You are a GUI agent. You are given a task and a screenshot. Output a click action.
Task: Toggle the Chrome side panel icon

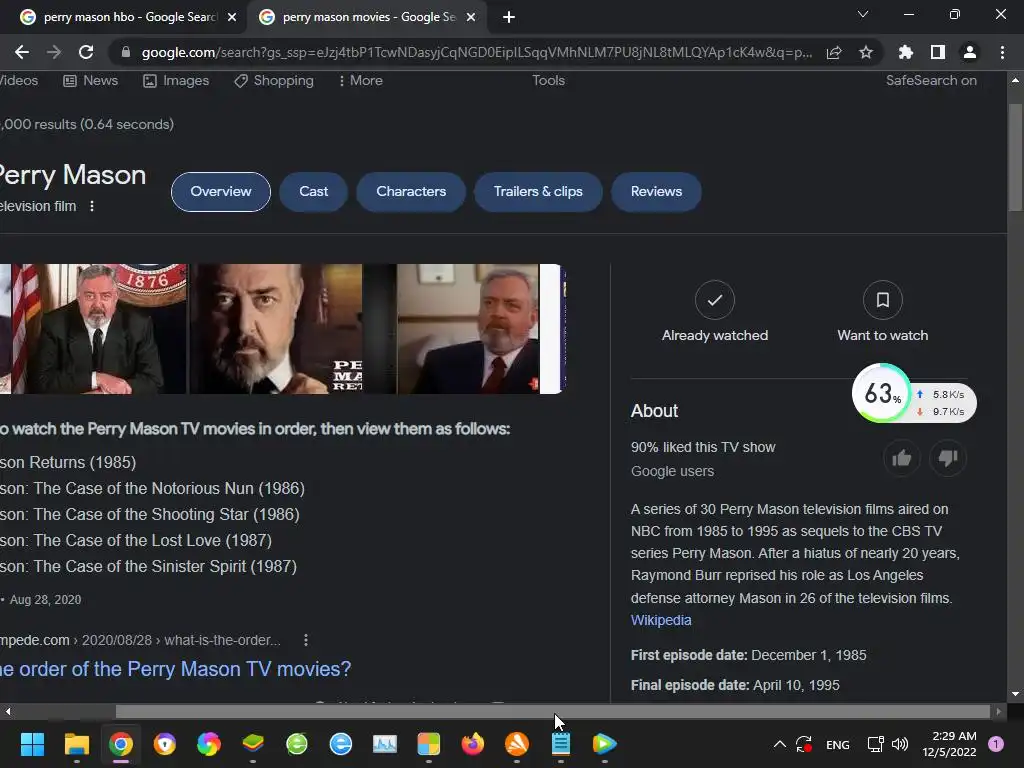(x=938, y=52)
